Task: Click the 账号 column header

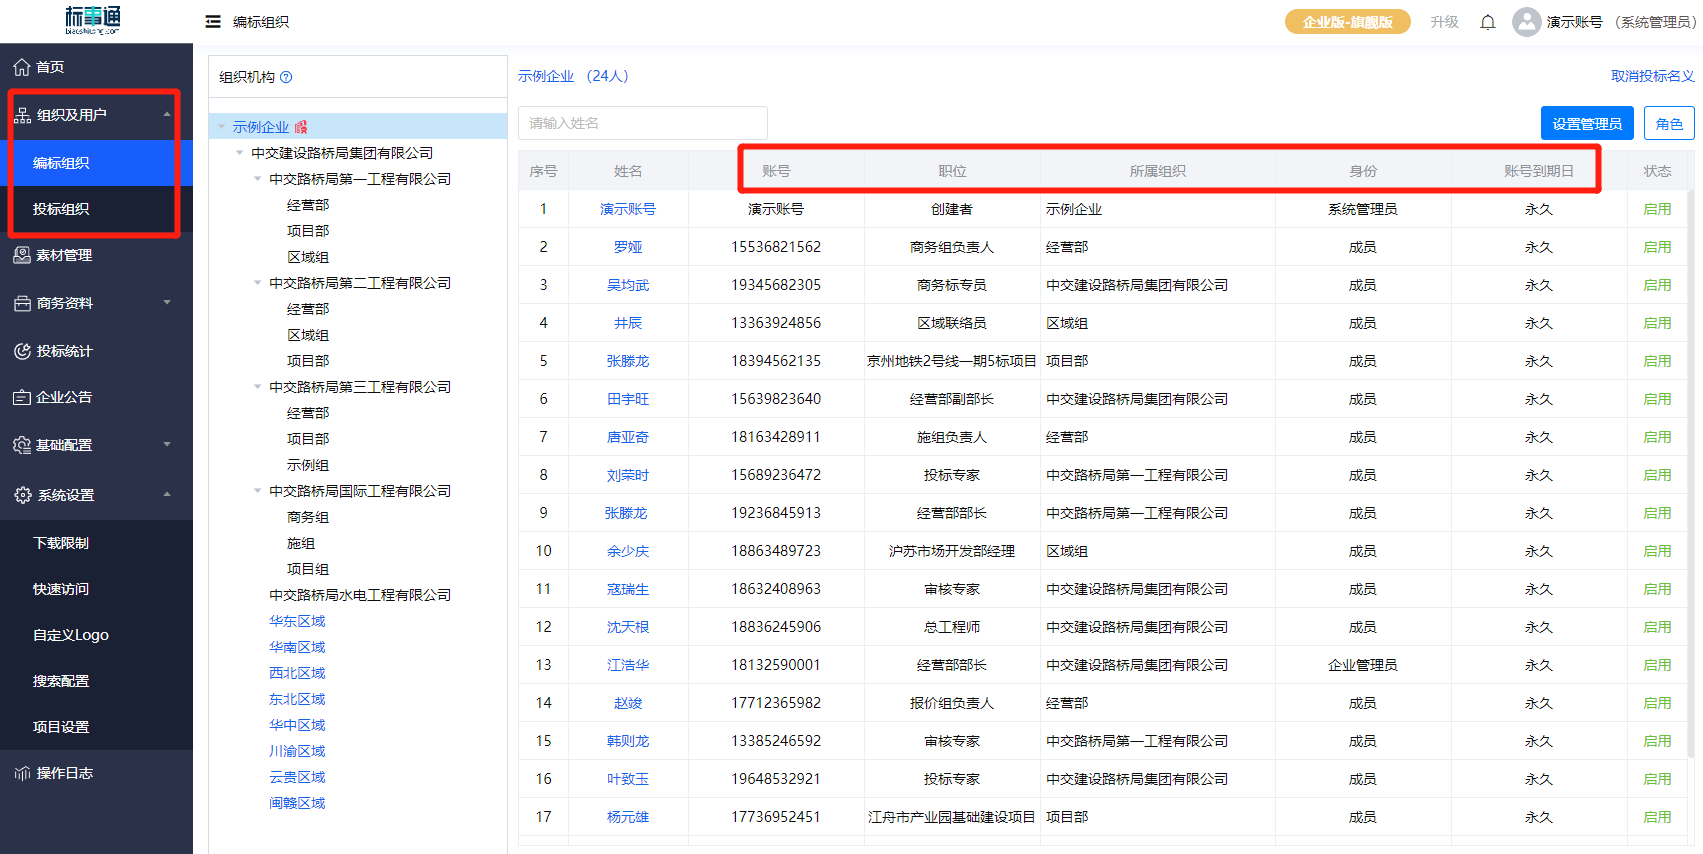Action: click(x=776, y=171)
